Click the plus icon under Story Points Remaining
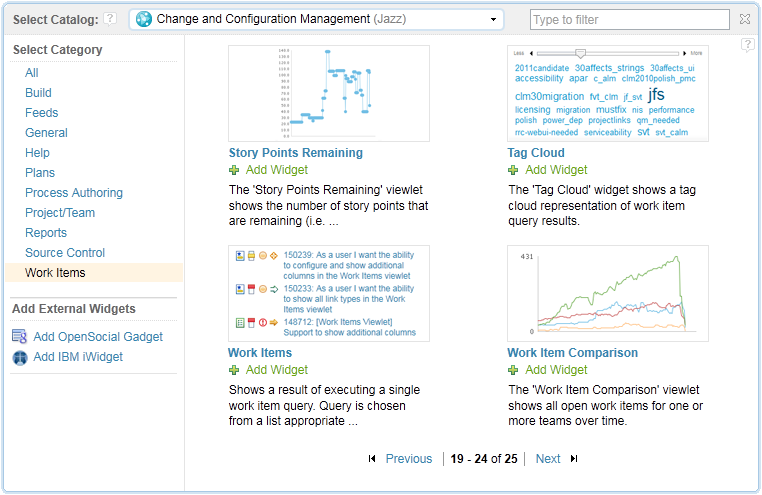This screenshot has height=495, width=762. pos(234,170)
